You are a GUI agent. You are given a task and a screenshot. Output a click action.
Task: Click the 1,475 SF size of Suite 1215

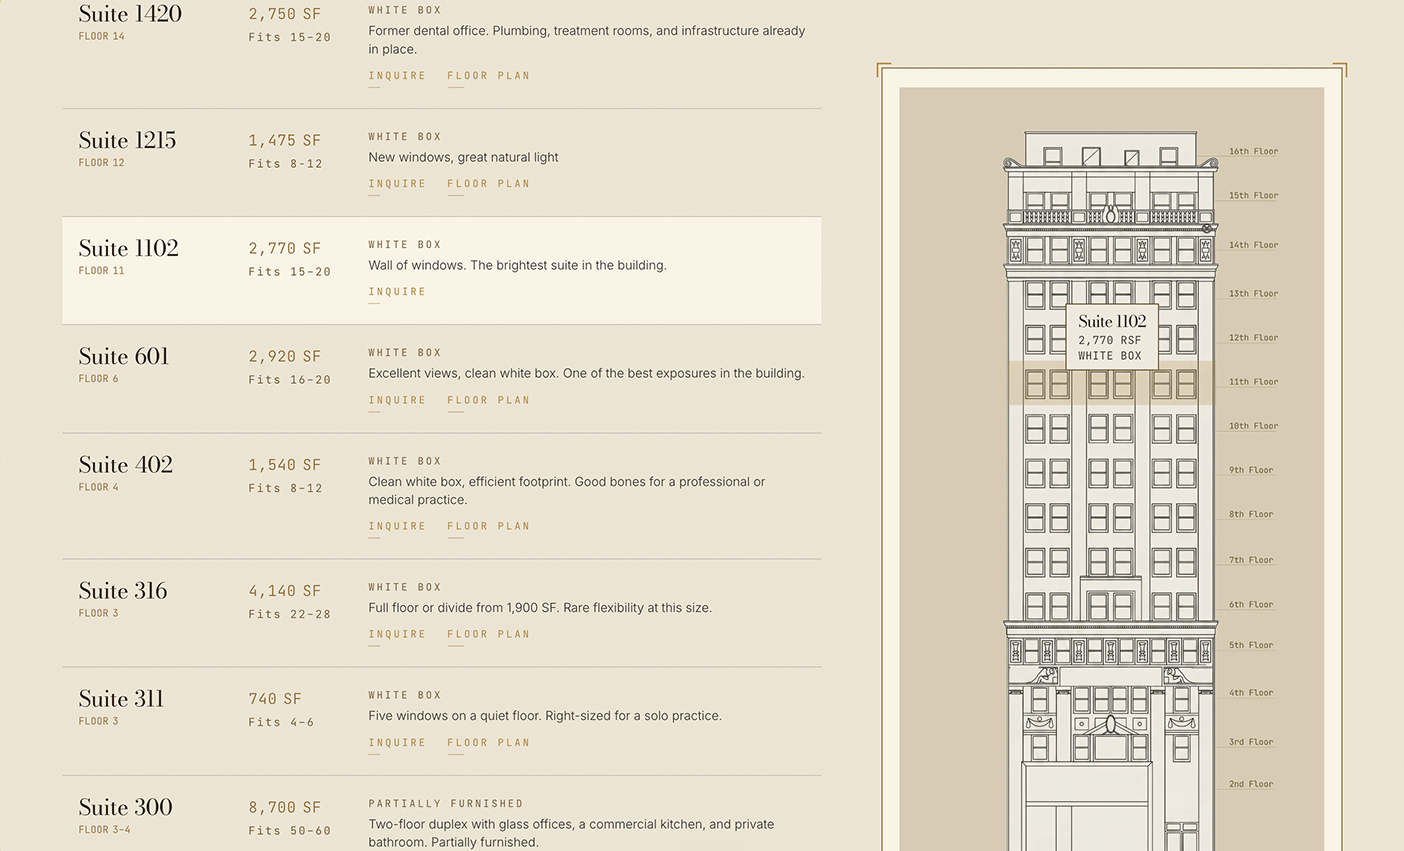(285, 141)
